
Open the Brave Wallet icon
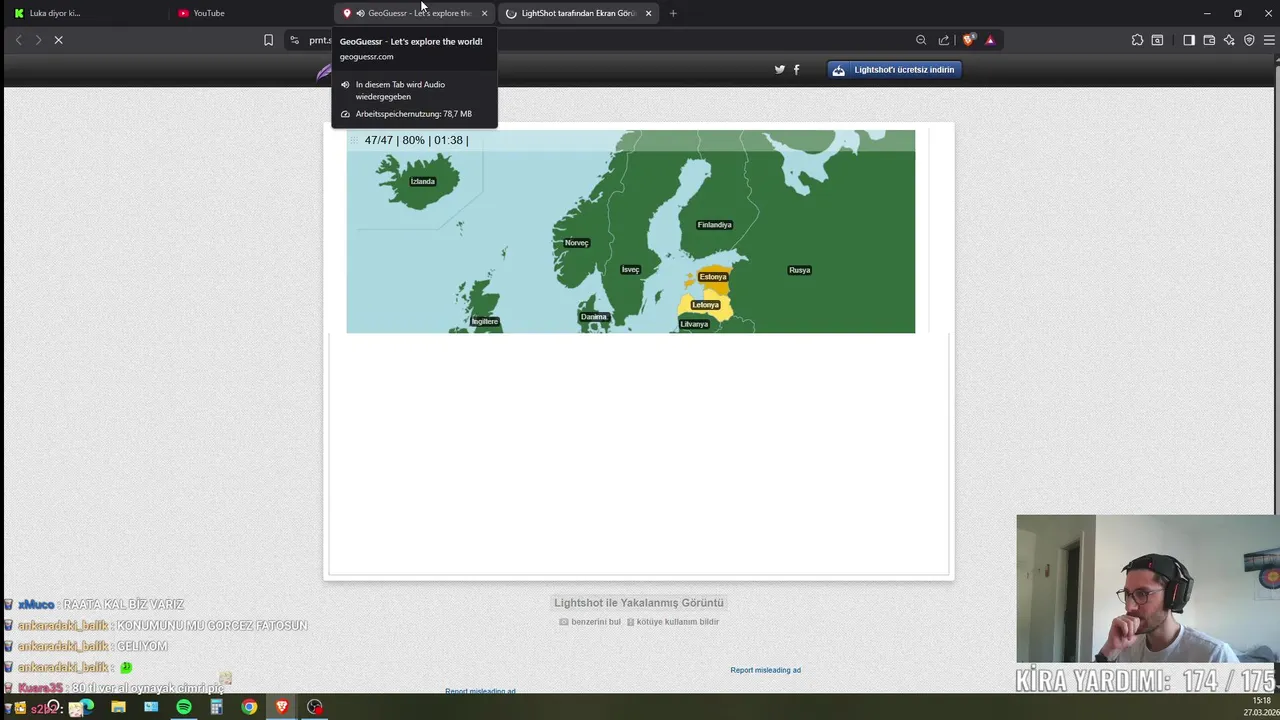point(1209,40)
